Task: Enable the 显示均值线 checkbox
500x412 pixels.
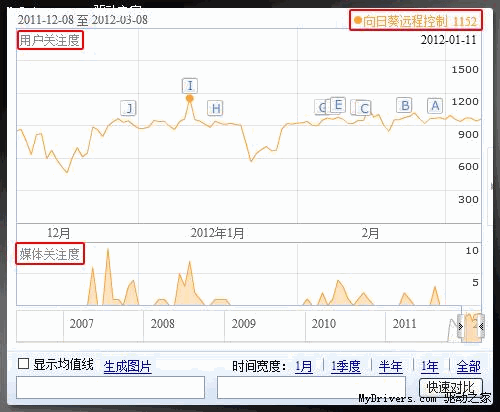Action: coord(23,364)
